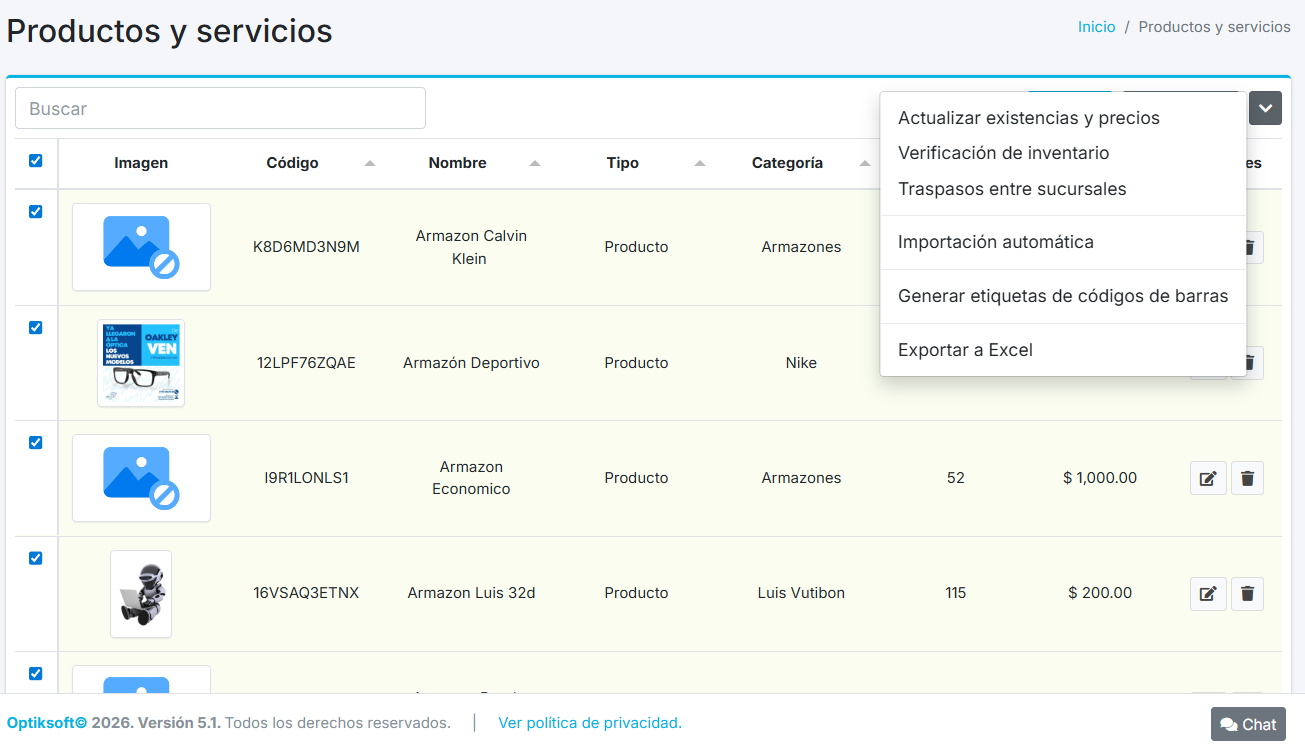Sort the table by Código column arrow
Screen dimensions: 1305x748
370,163
